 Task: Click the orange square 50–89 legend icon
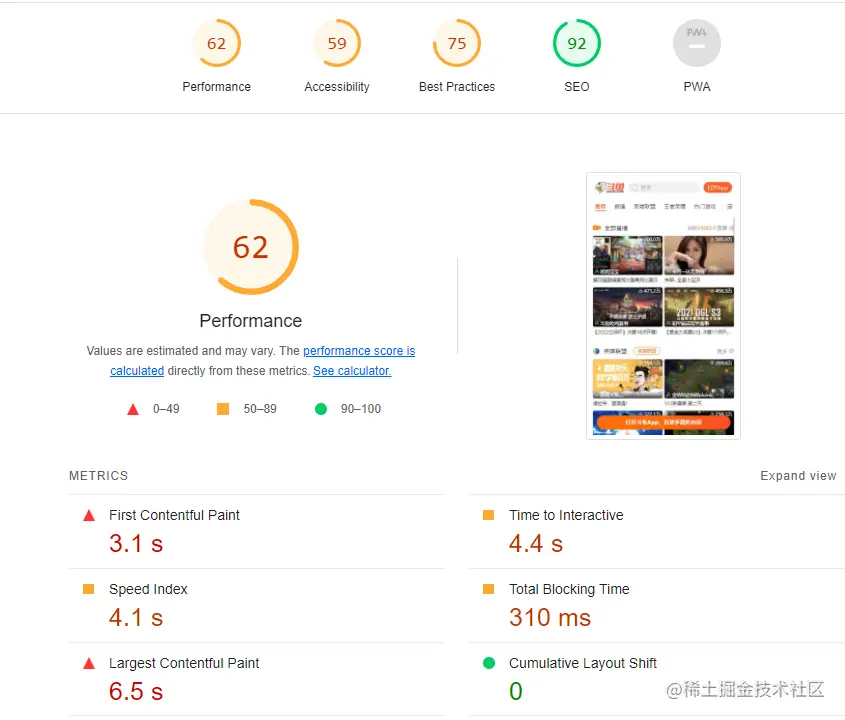[223, 409]
